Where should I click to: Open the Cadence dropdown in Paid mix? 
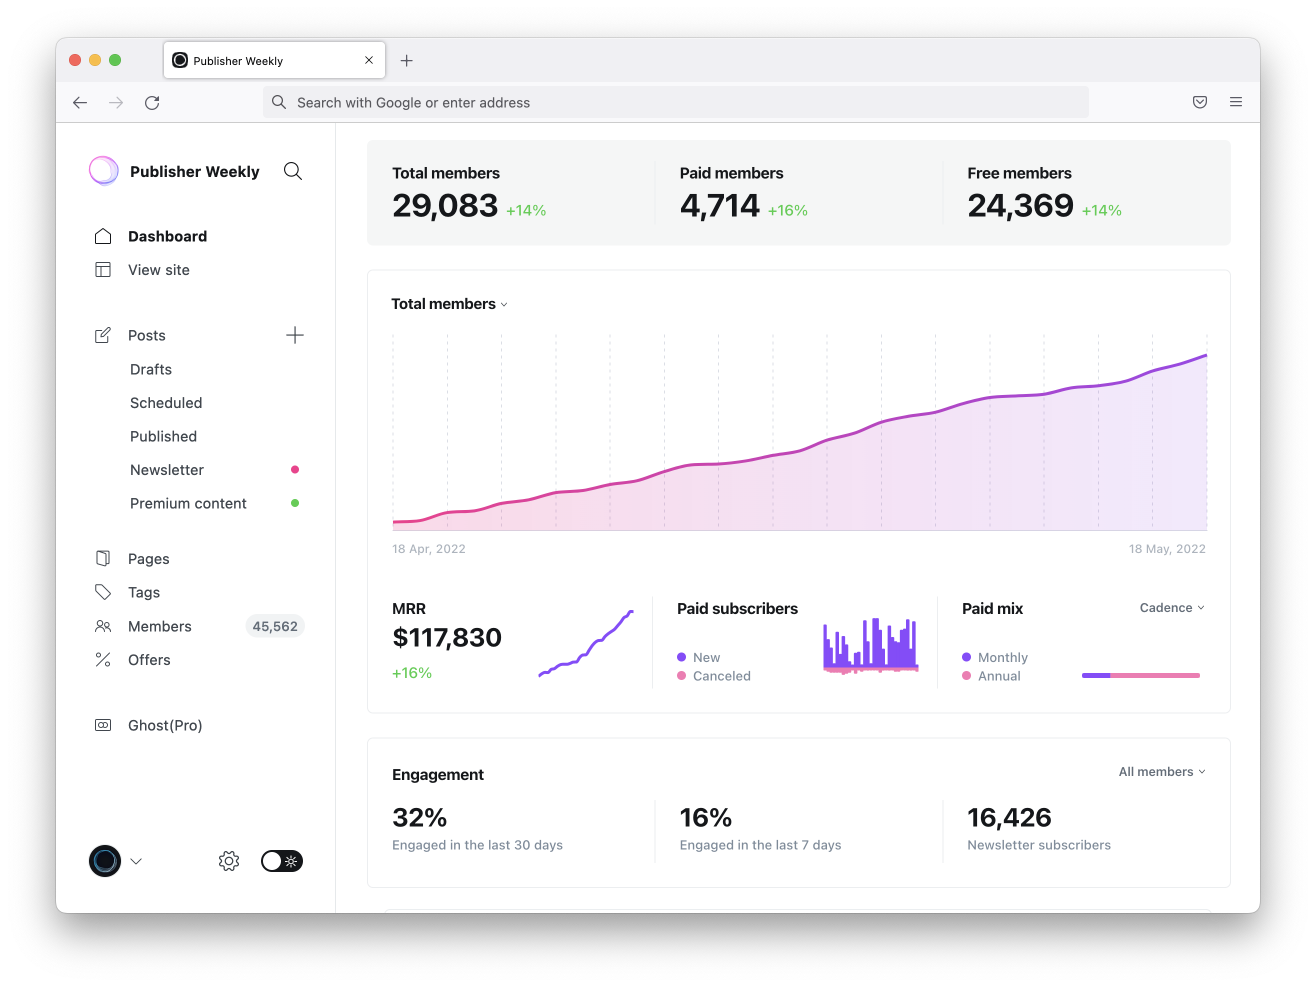1170,607
